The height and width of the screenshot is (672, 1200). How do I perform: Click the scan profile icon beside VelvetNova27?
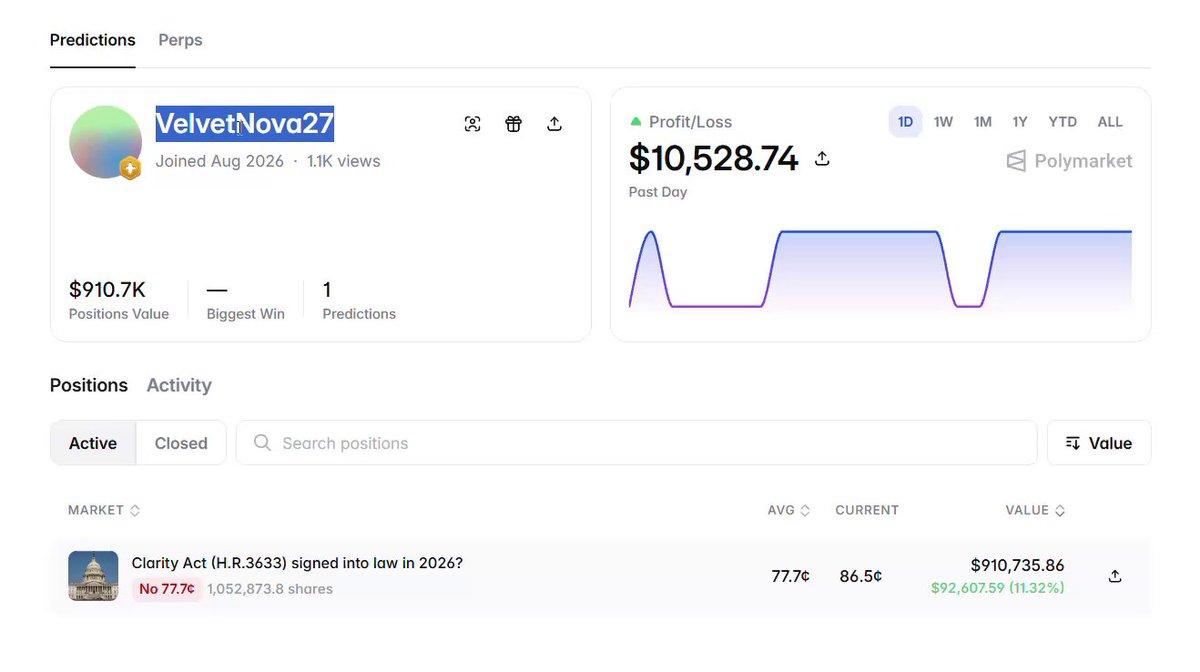tap(473, 124)
